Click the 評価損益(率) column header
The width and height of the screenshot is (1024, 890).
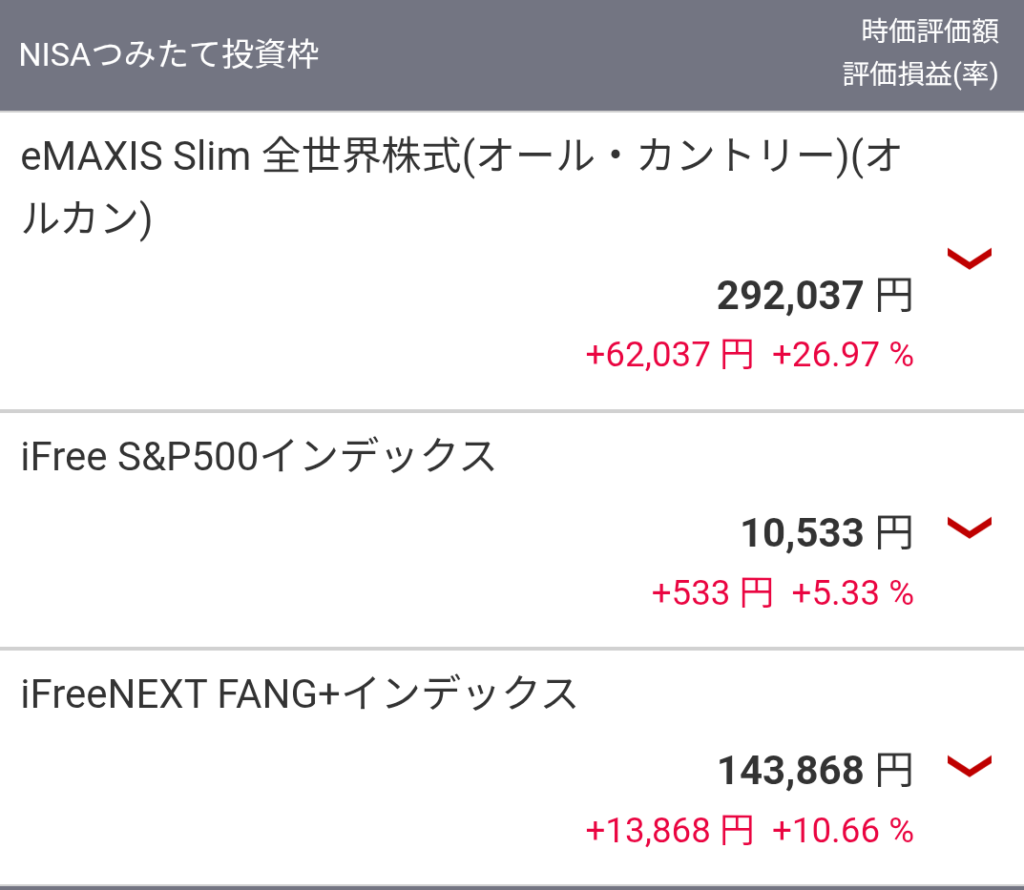click(x=920, y=77)
